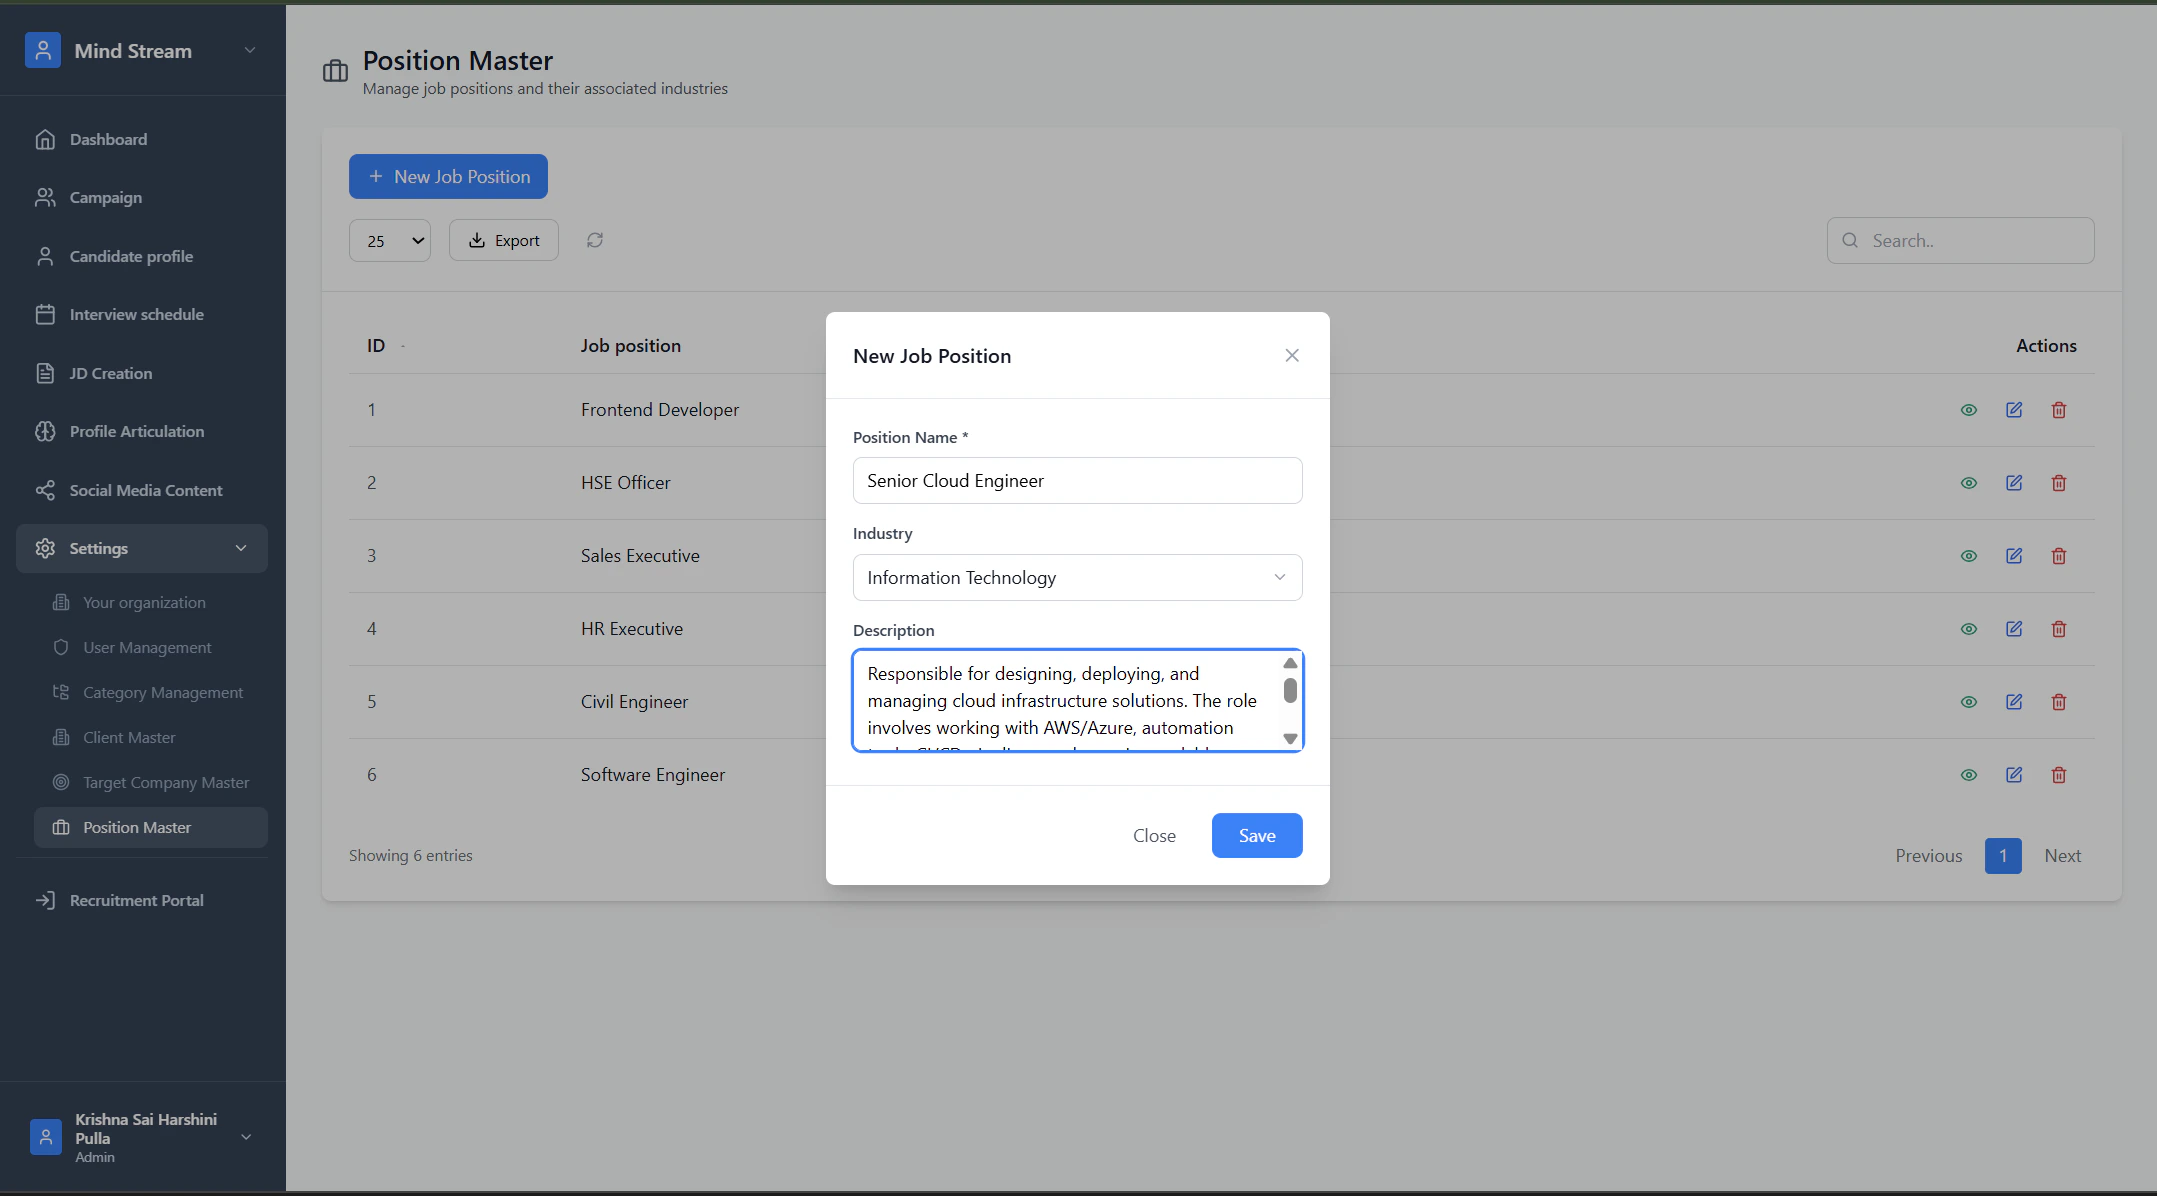Click eye icon for HR Executive row
Viewport: 2157px width, 1196px height.
(1969, 629)
